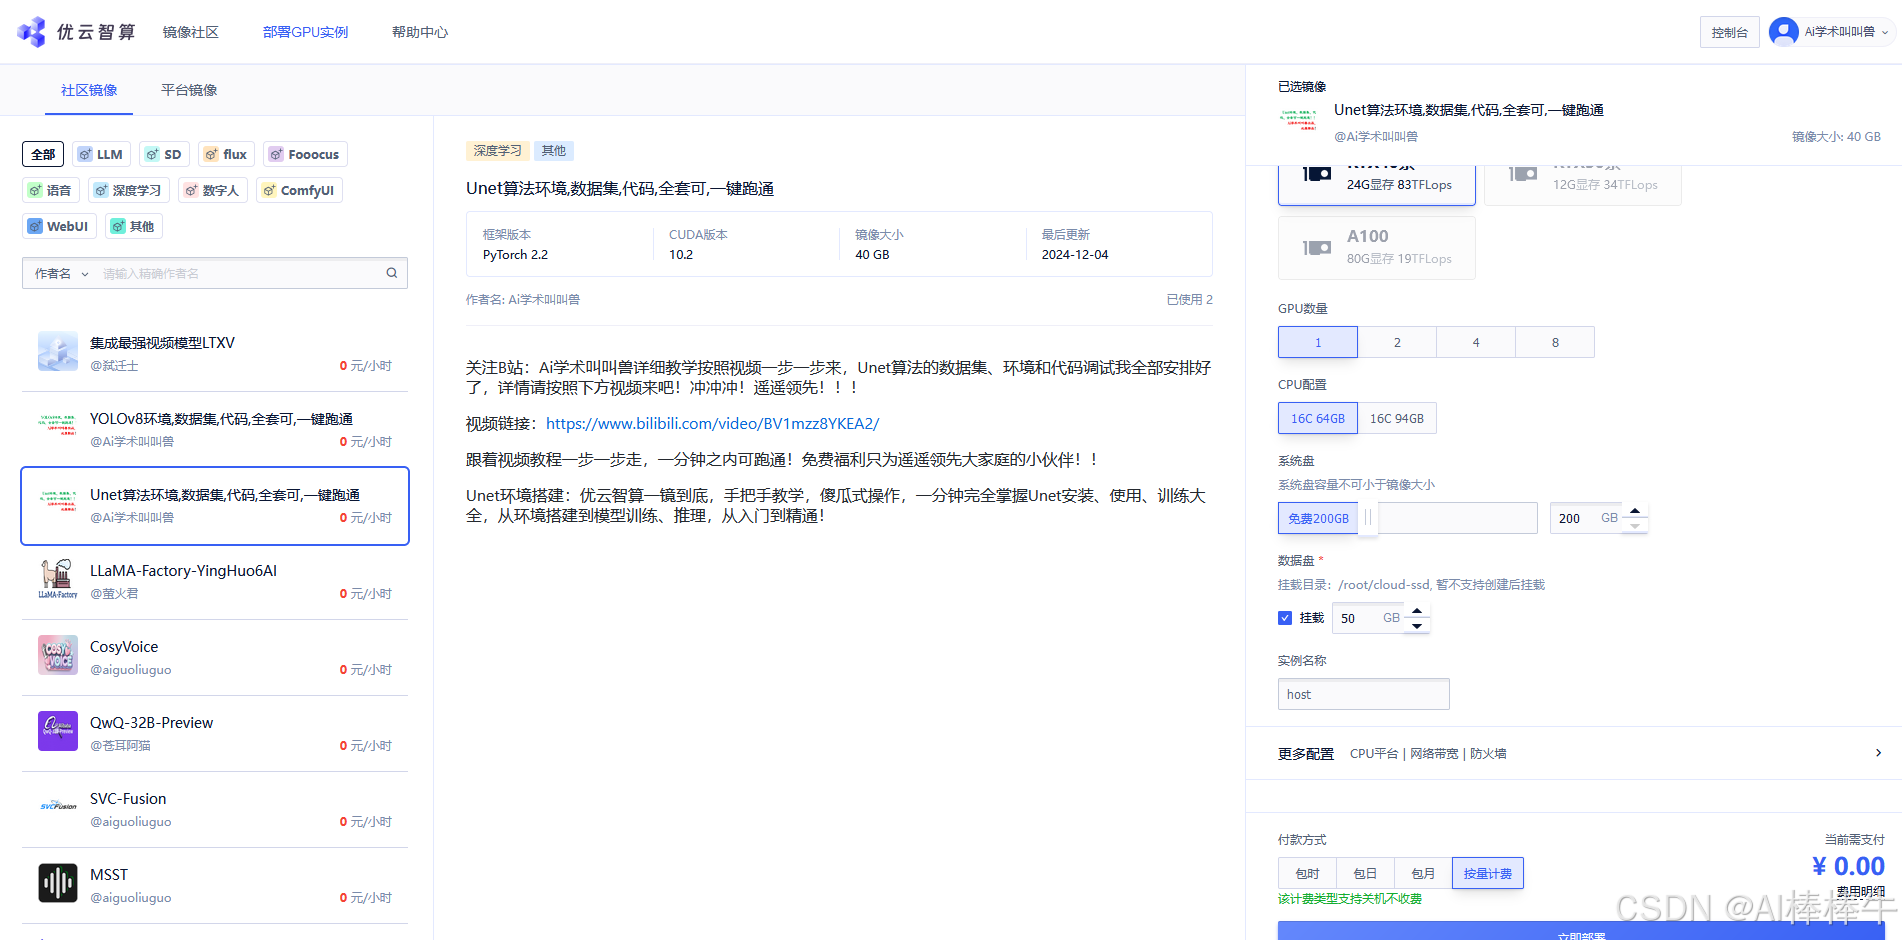Select 按量计费 payment method
The width and height of the screenshot is (1902, 940).
click(x=1488, y=873)
